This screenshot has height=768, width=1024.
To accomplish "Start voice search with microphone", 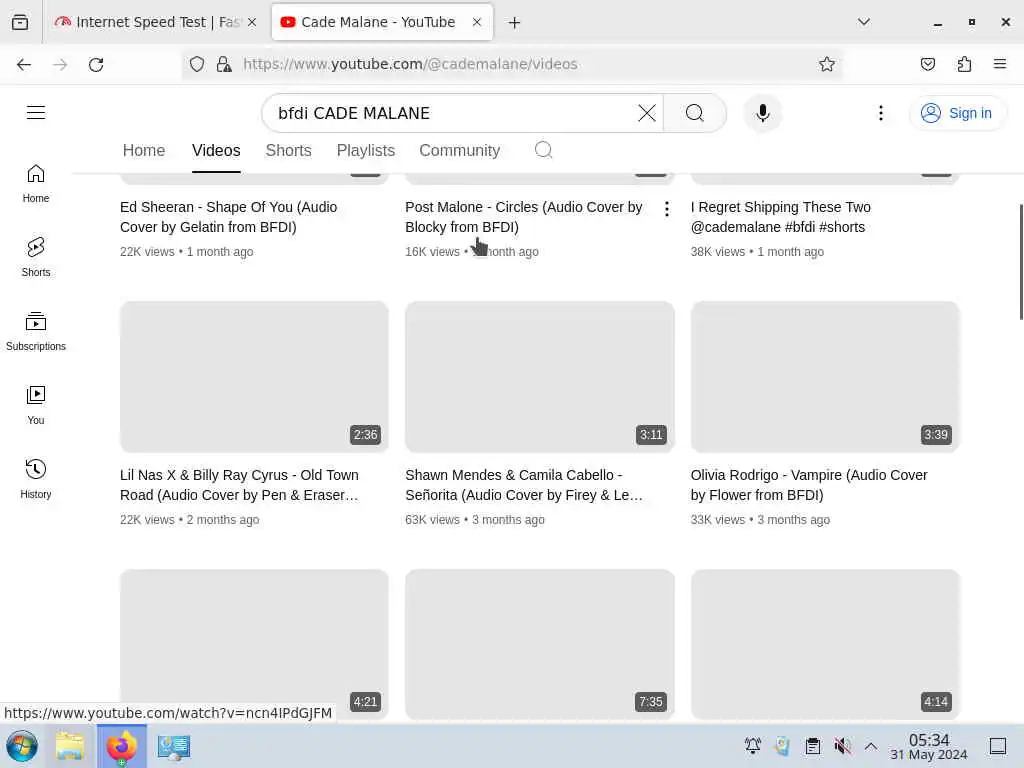I will point(762,113).
